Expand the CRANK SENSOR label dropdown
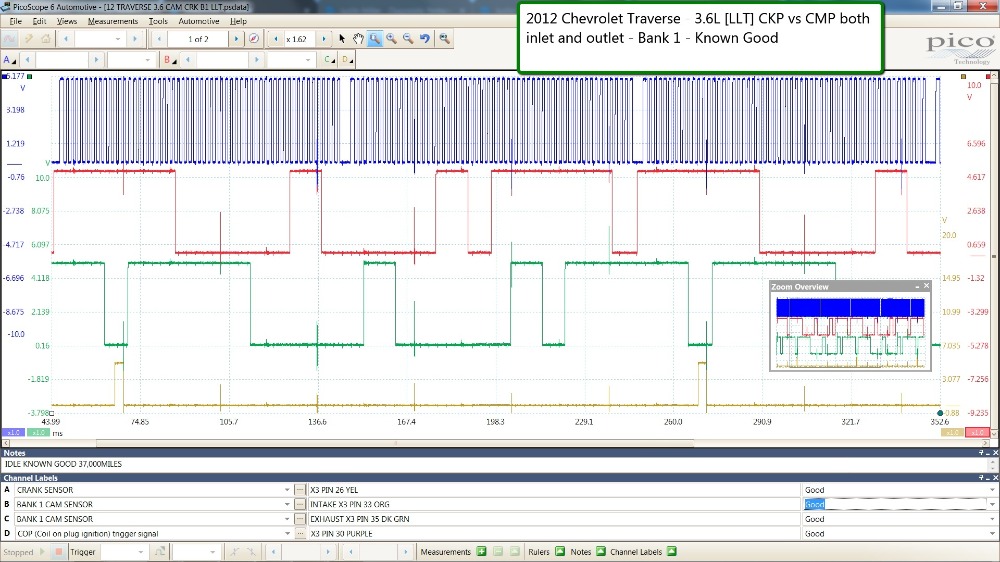The width and height of the screenshot is (1000, 562). pos(285,490)
